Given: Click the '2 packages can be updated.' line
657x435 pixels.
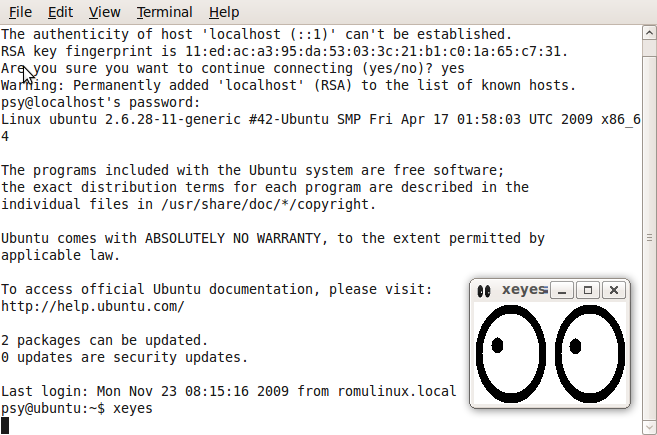Looking at the screenshot, I should (104, 340).
